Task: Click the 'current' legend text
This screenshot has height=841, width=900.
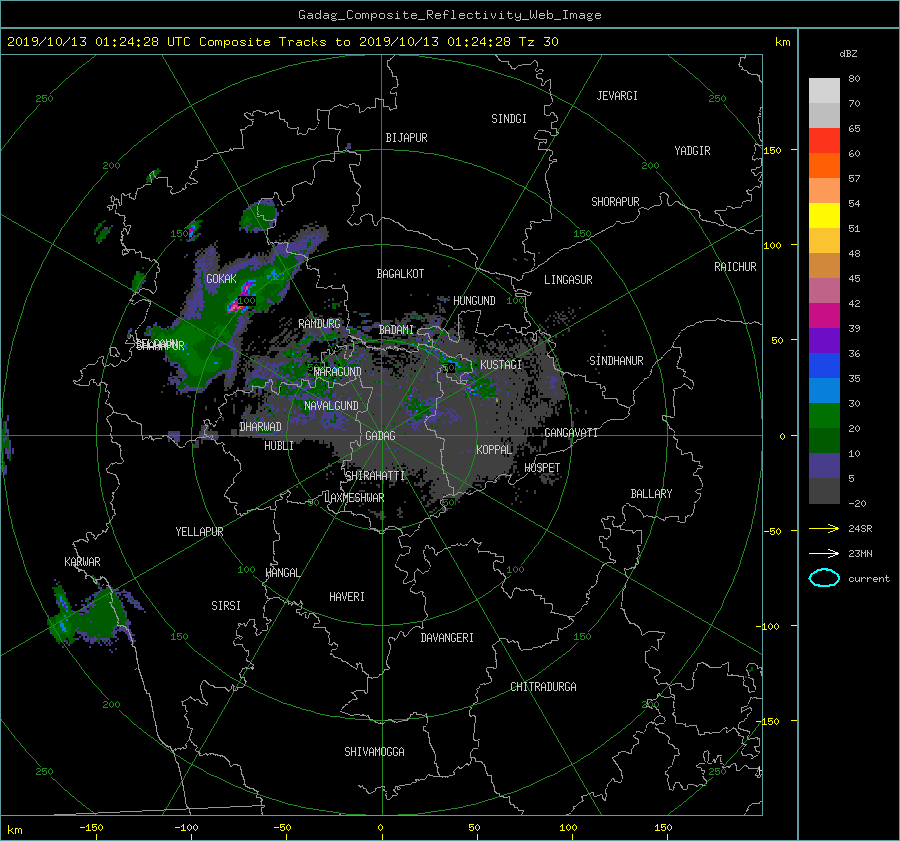Action: point(868,579)
